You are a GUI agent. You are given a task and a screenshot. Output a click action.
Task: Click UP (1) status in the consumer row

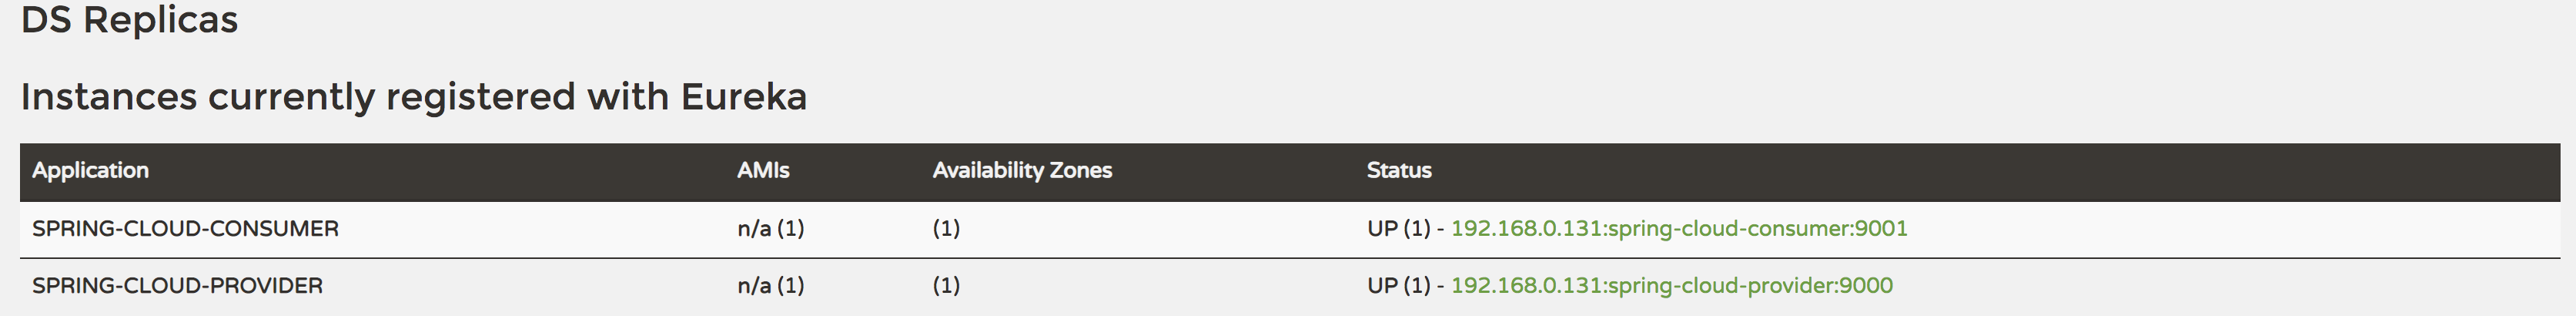click(x=1398, y=229)
